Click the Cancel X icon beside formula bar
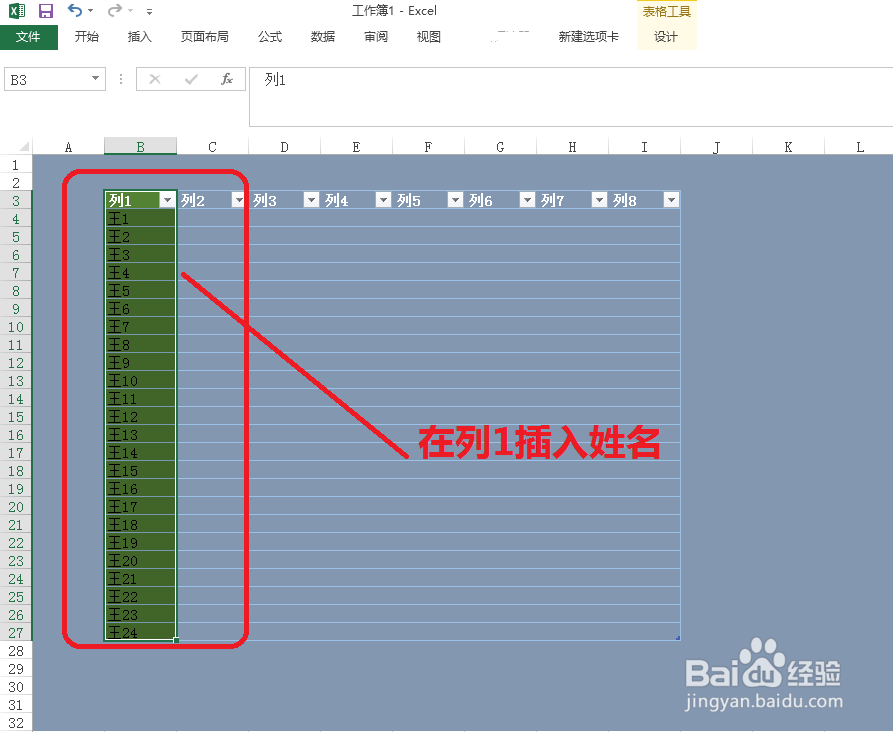893x732 pixels. coord(155,79)
